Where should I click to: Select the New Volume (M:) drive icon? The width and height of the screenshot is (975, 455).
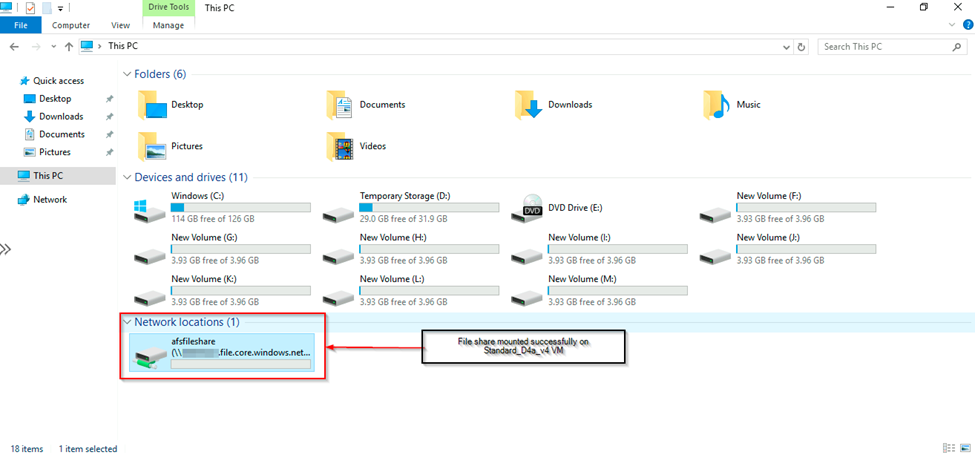[x=527, y=298]
